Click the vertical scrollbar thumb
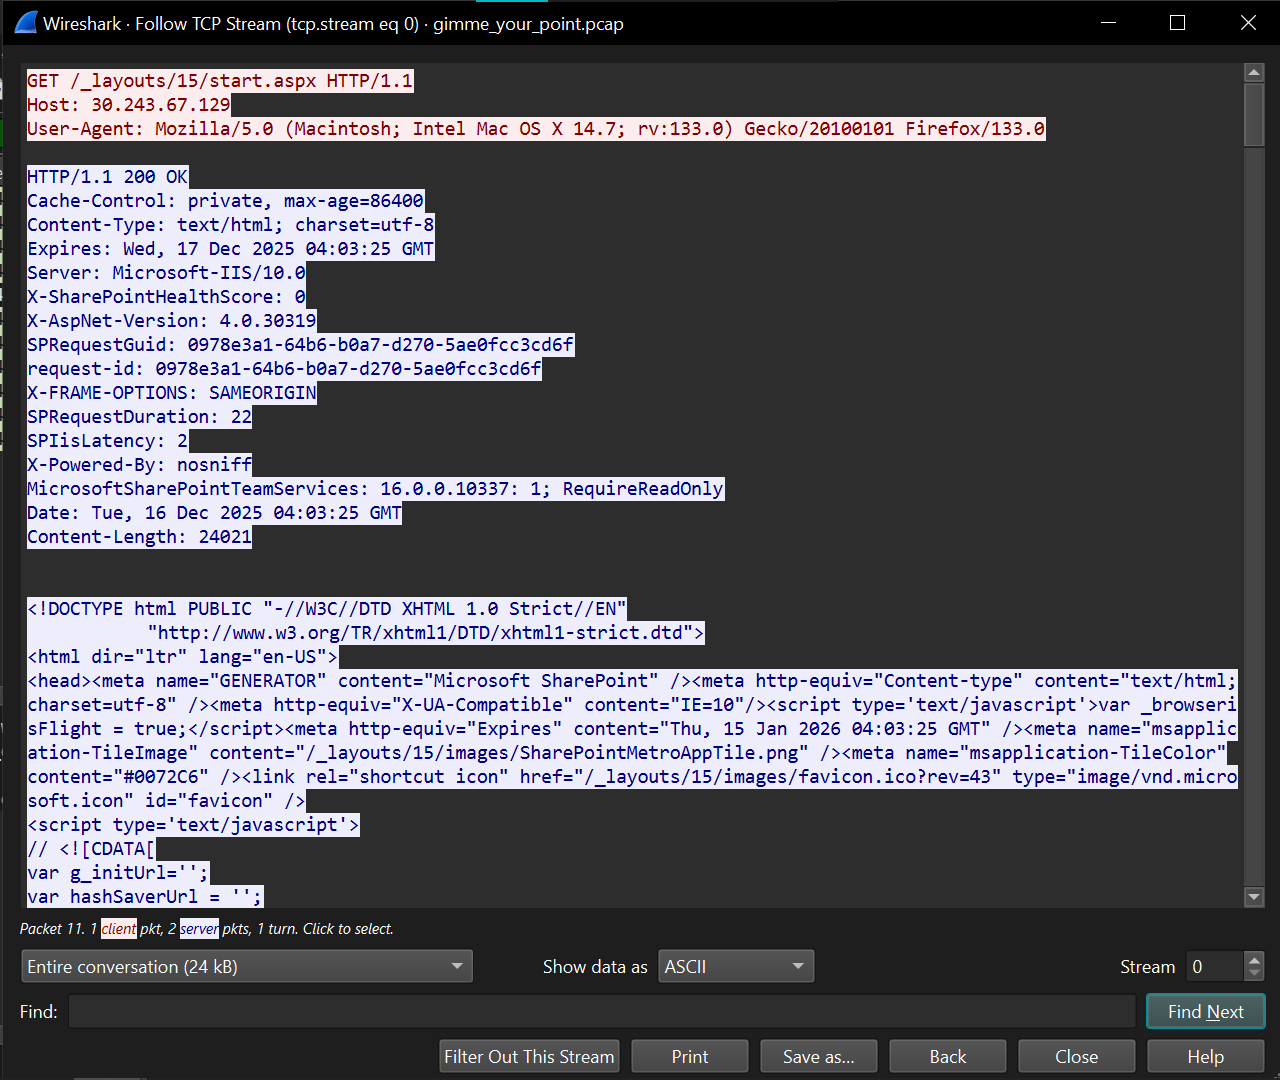This screenshot has width=1280, height=1080. click(x=1254, y=115)
